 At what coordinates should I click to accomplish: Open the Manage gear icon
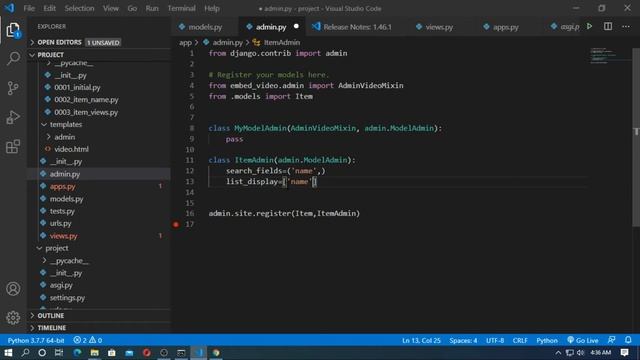[13, 317]
